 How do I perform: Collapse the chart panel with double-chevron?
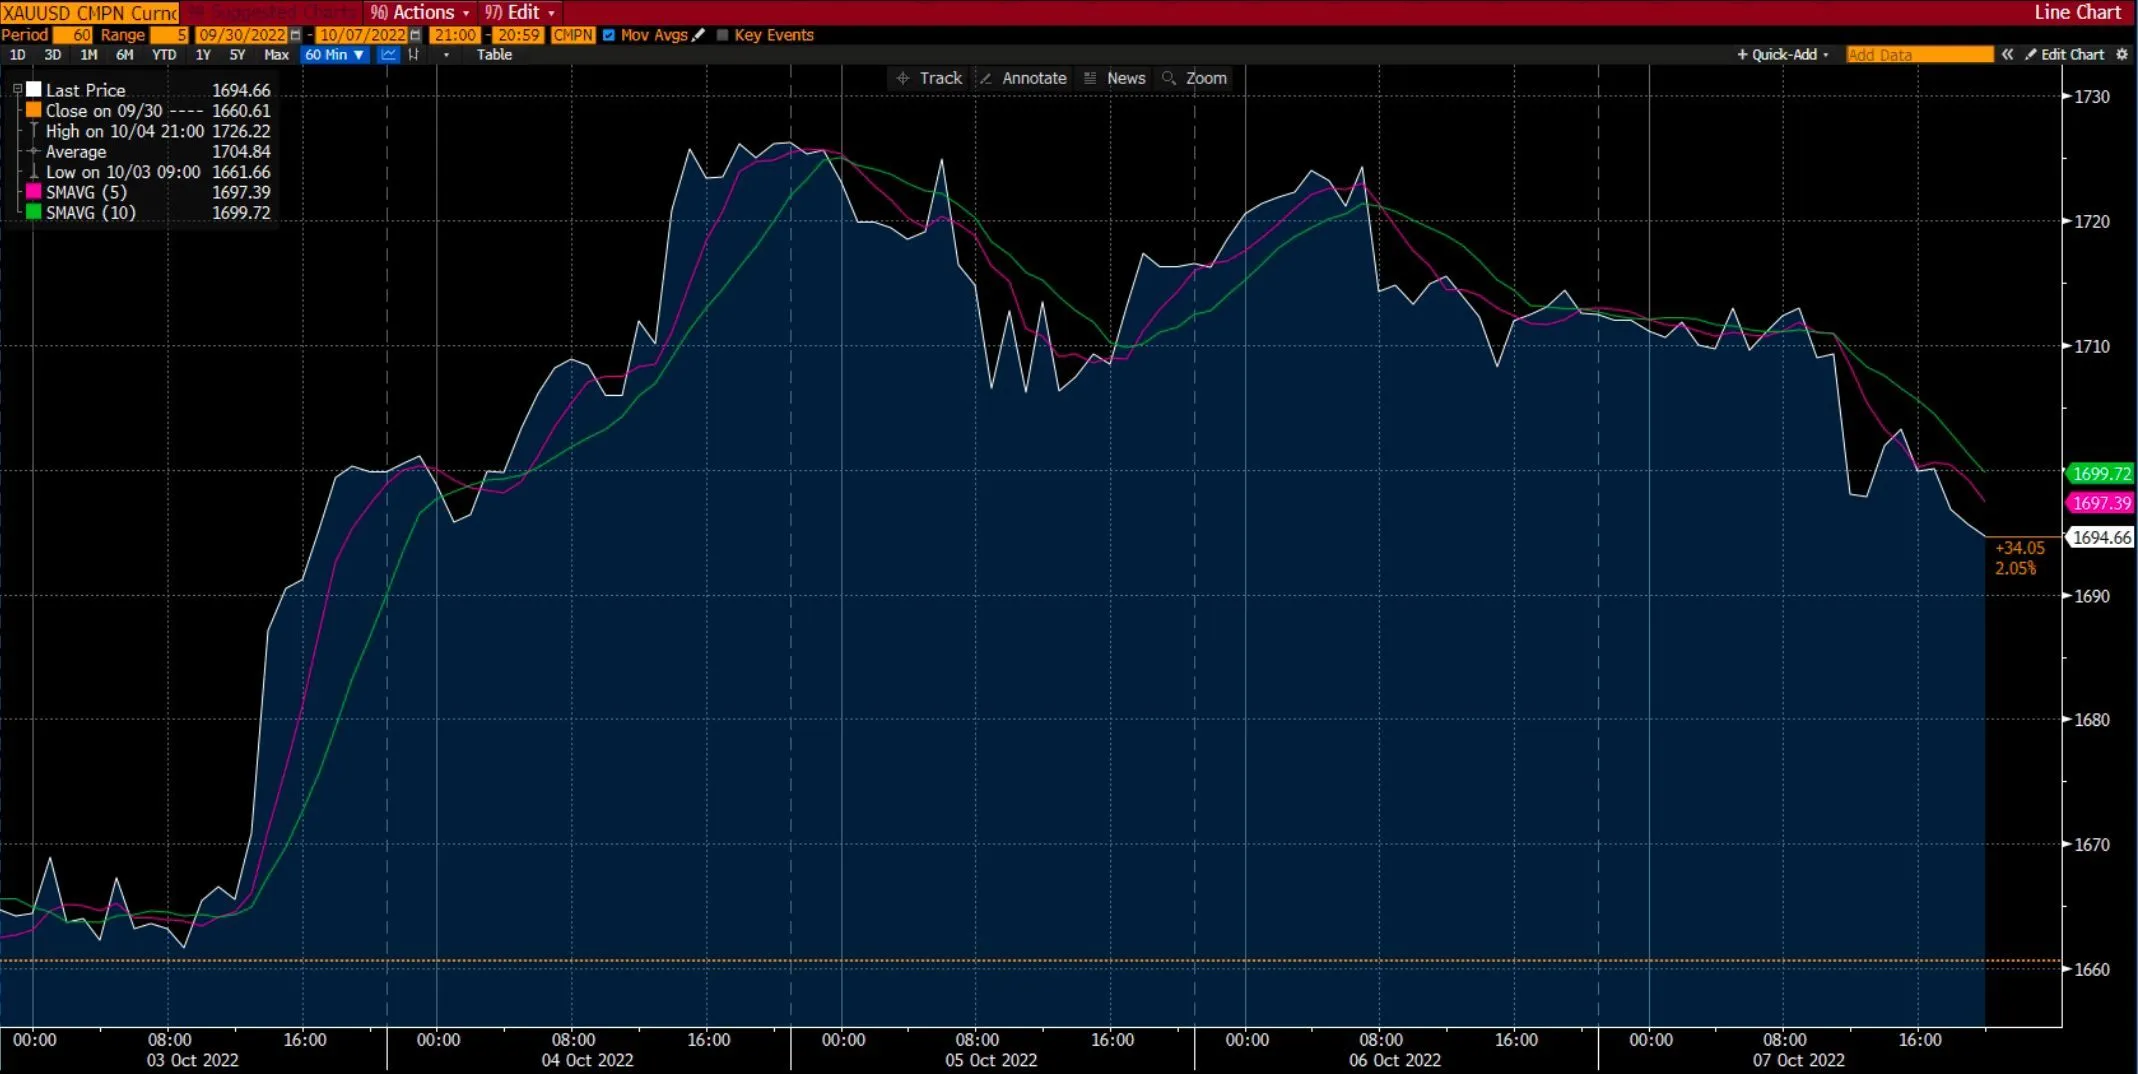tap(2009, 54)
